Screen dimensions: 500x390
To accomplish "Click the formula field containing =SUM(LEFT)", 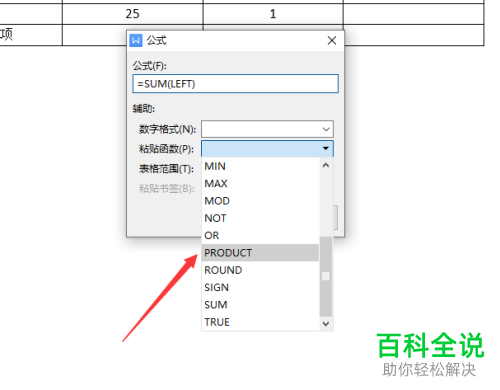I will [235, 84].
